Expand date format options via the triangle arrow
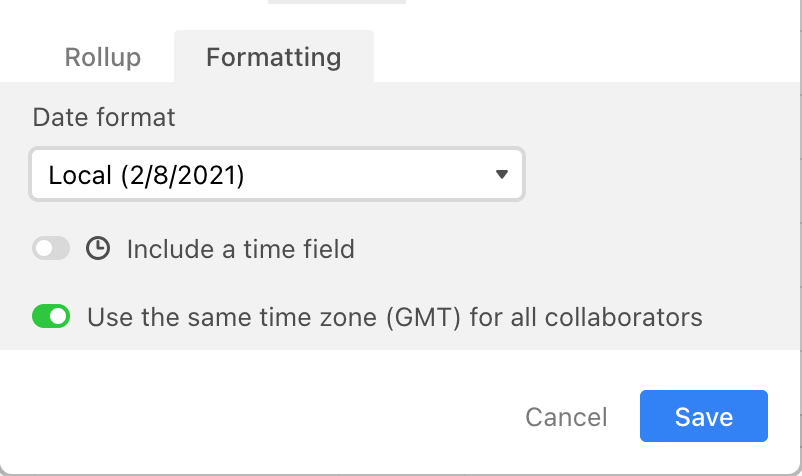 pos(502,174)
